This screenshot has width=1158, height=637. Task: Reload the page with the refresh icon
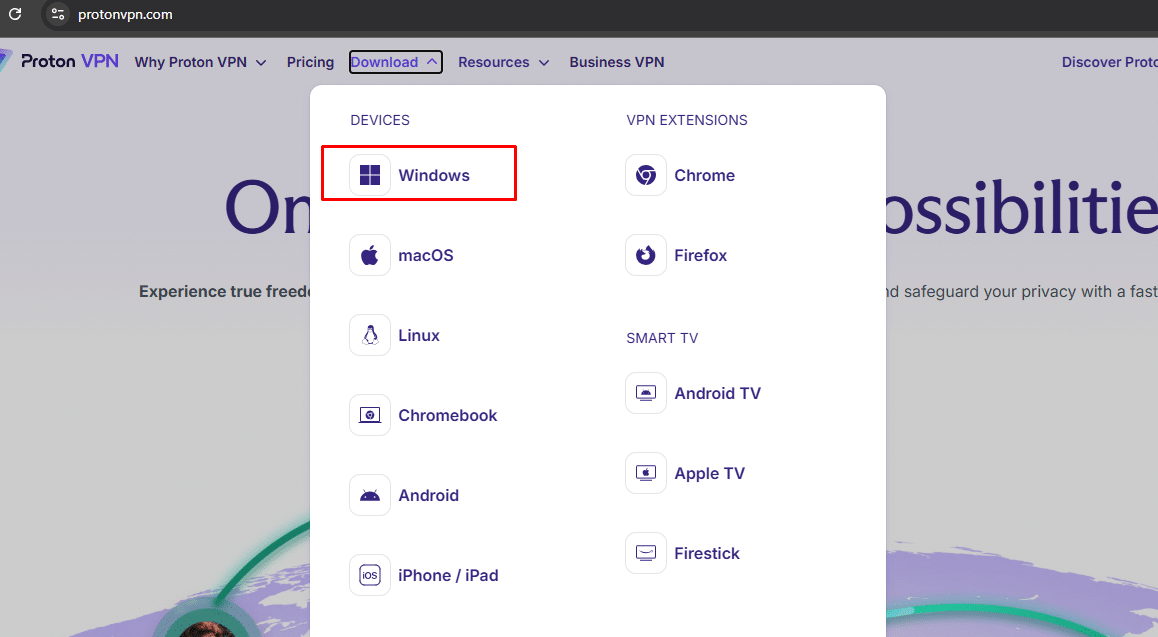[15, 14]
